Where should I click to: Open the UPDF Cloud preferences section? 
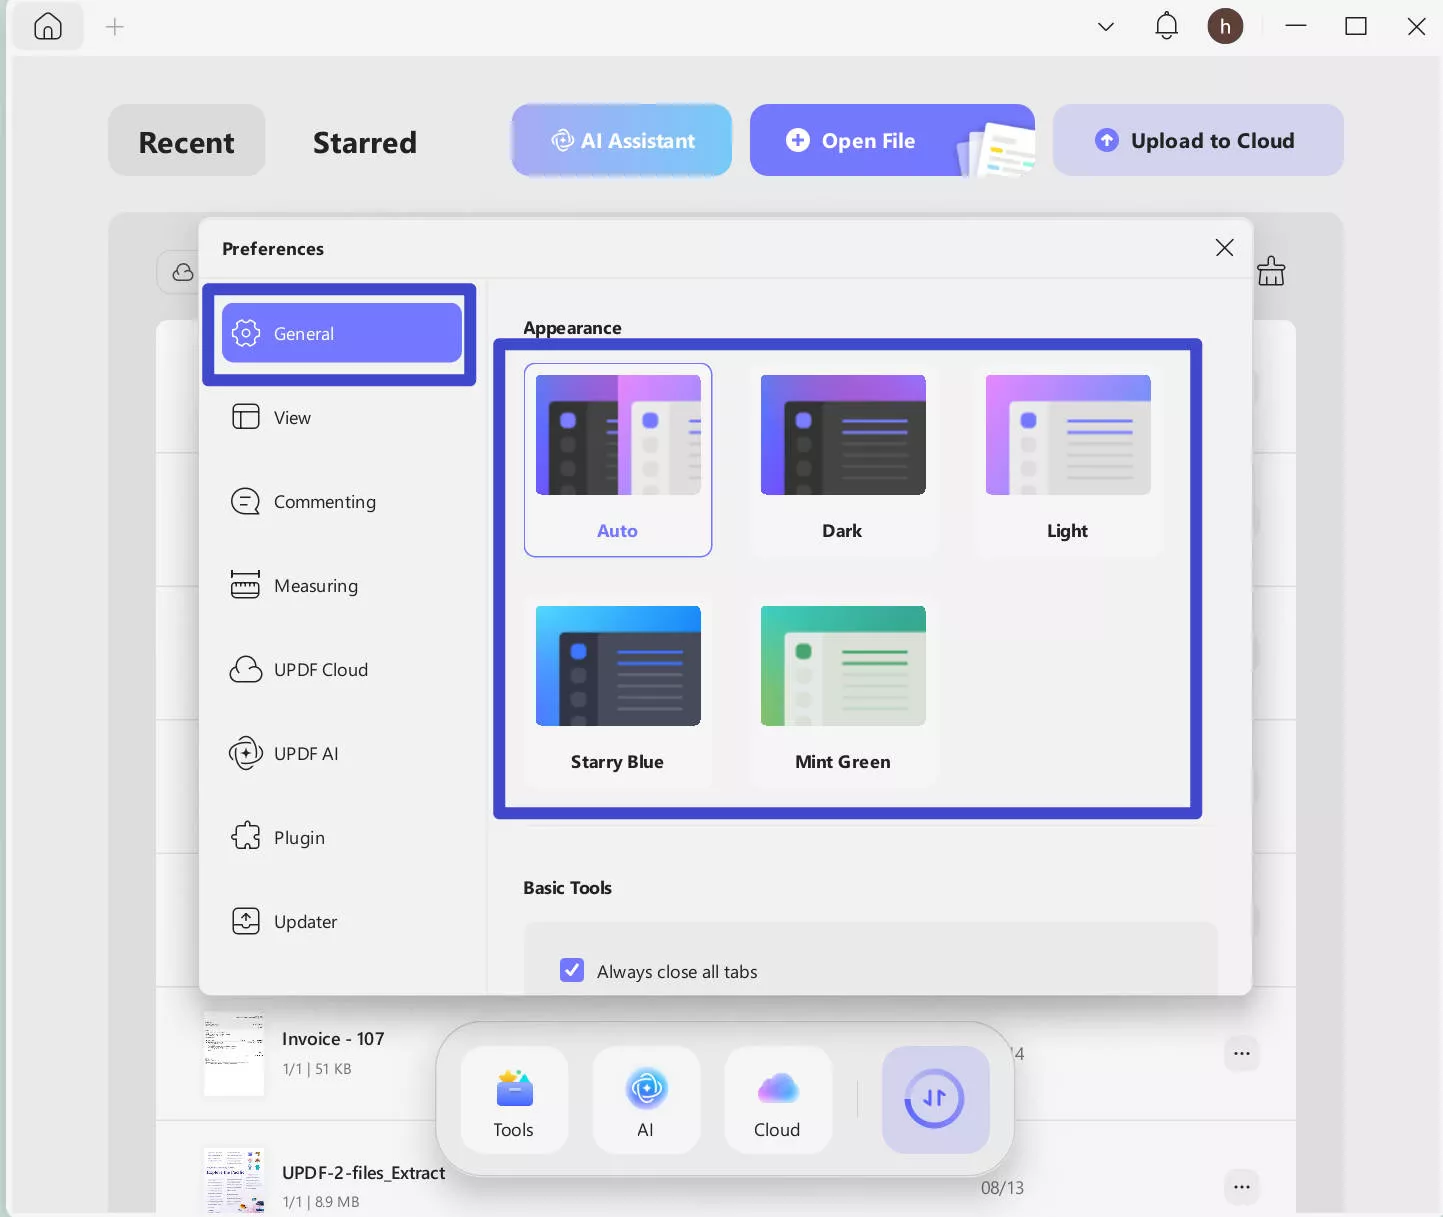pos(342,669)
